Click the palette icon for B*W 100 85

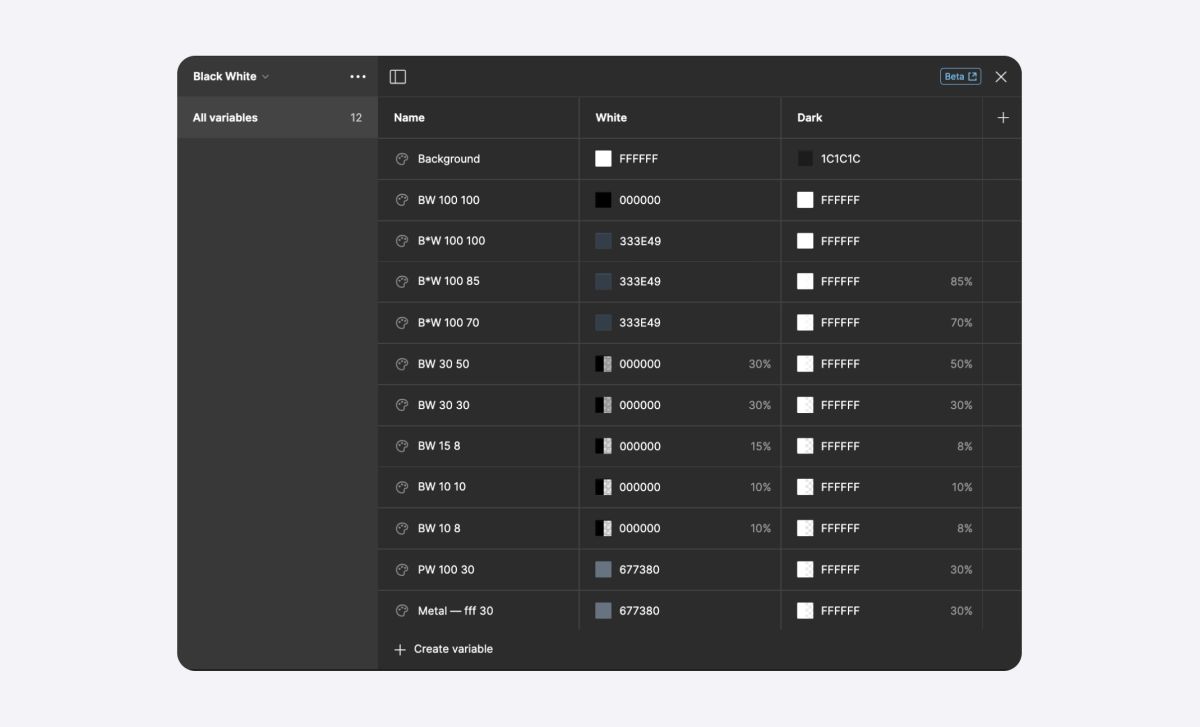[x=402, y=282]
